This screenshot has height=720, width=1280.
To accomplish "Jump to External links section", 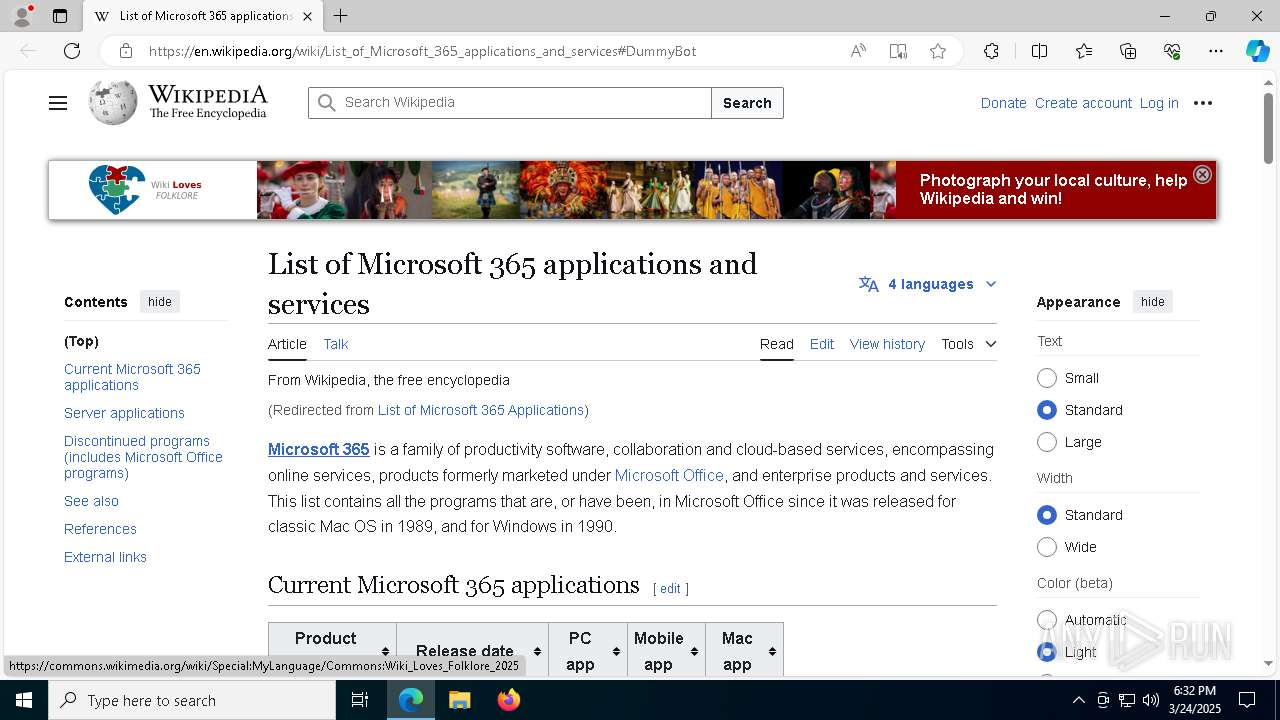I will [x=105, y=557].
